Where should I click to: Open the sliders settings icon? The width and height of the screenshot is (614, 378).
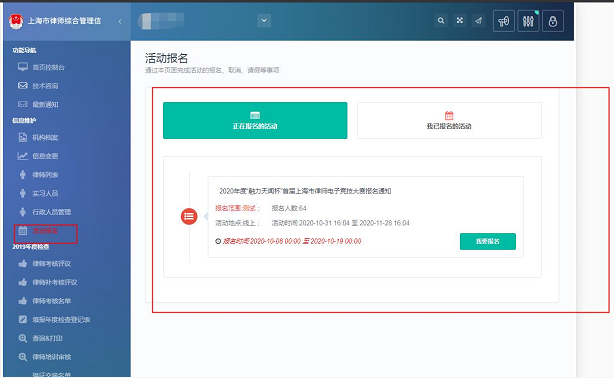(528, 21)
